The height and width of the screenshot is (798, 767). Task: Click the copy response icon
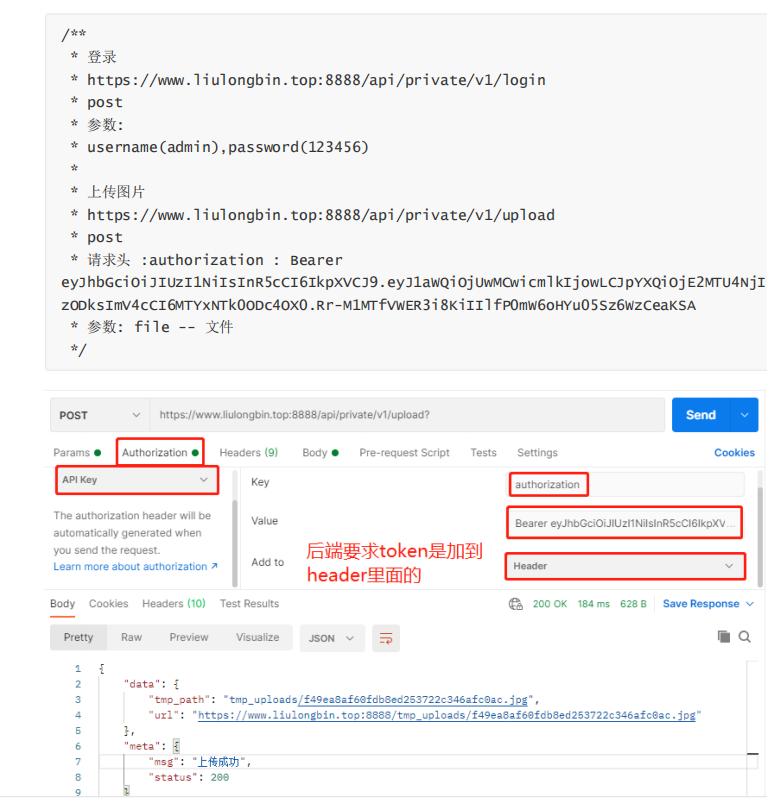point(724,637)
